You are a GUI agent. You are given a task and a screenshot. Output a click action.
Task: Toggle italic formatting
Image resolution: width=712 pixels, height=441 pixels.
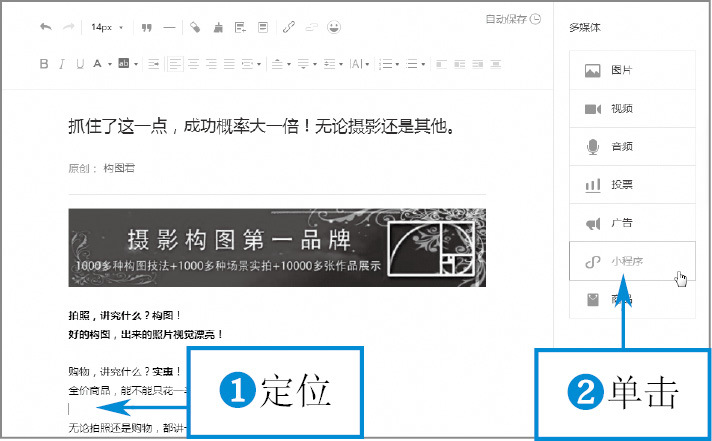(62, 64)
